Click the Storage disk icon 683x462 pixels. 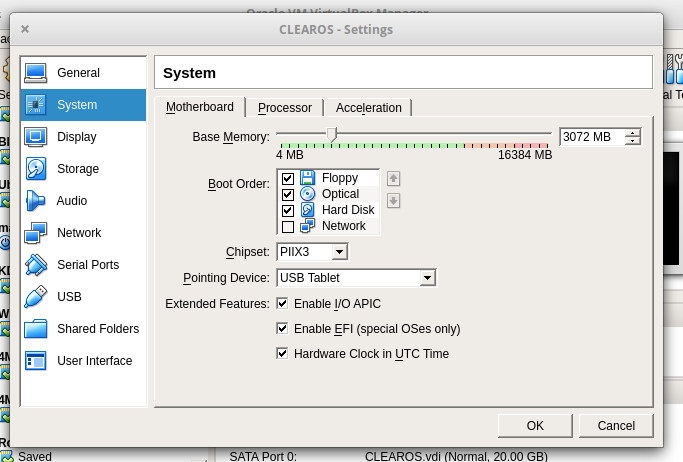tap(36, 169)
